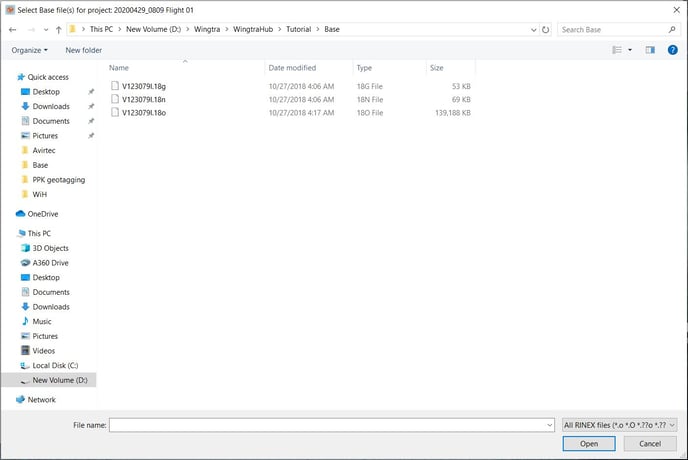The image size is (688, 460).
Task: Click the Open button
Action: coord(589,444)
